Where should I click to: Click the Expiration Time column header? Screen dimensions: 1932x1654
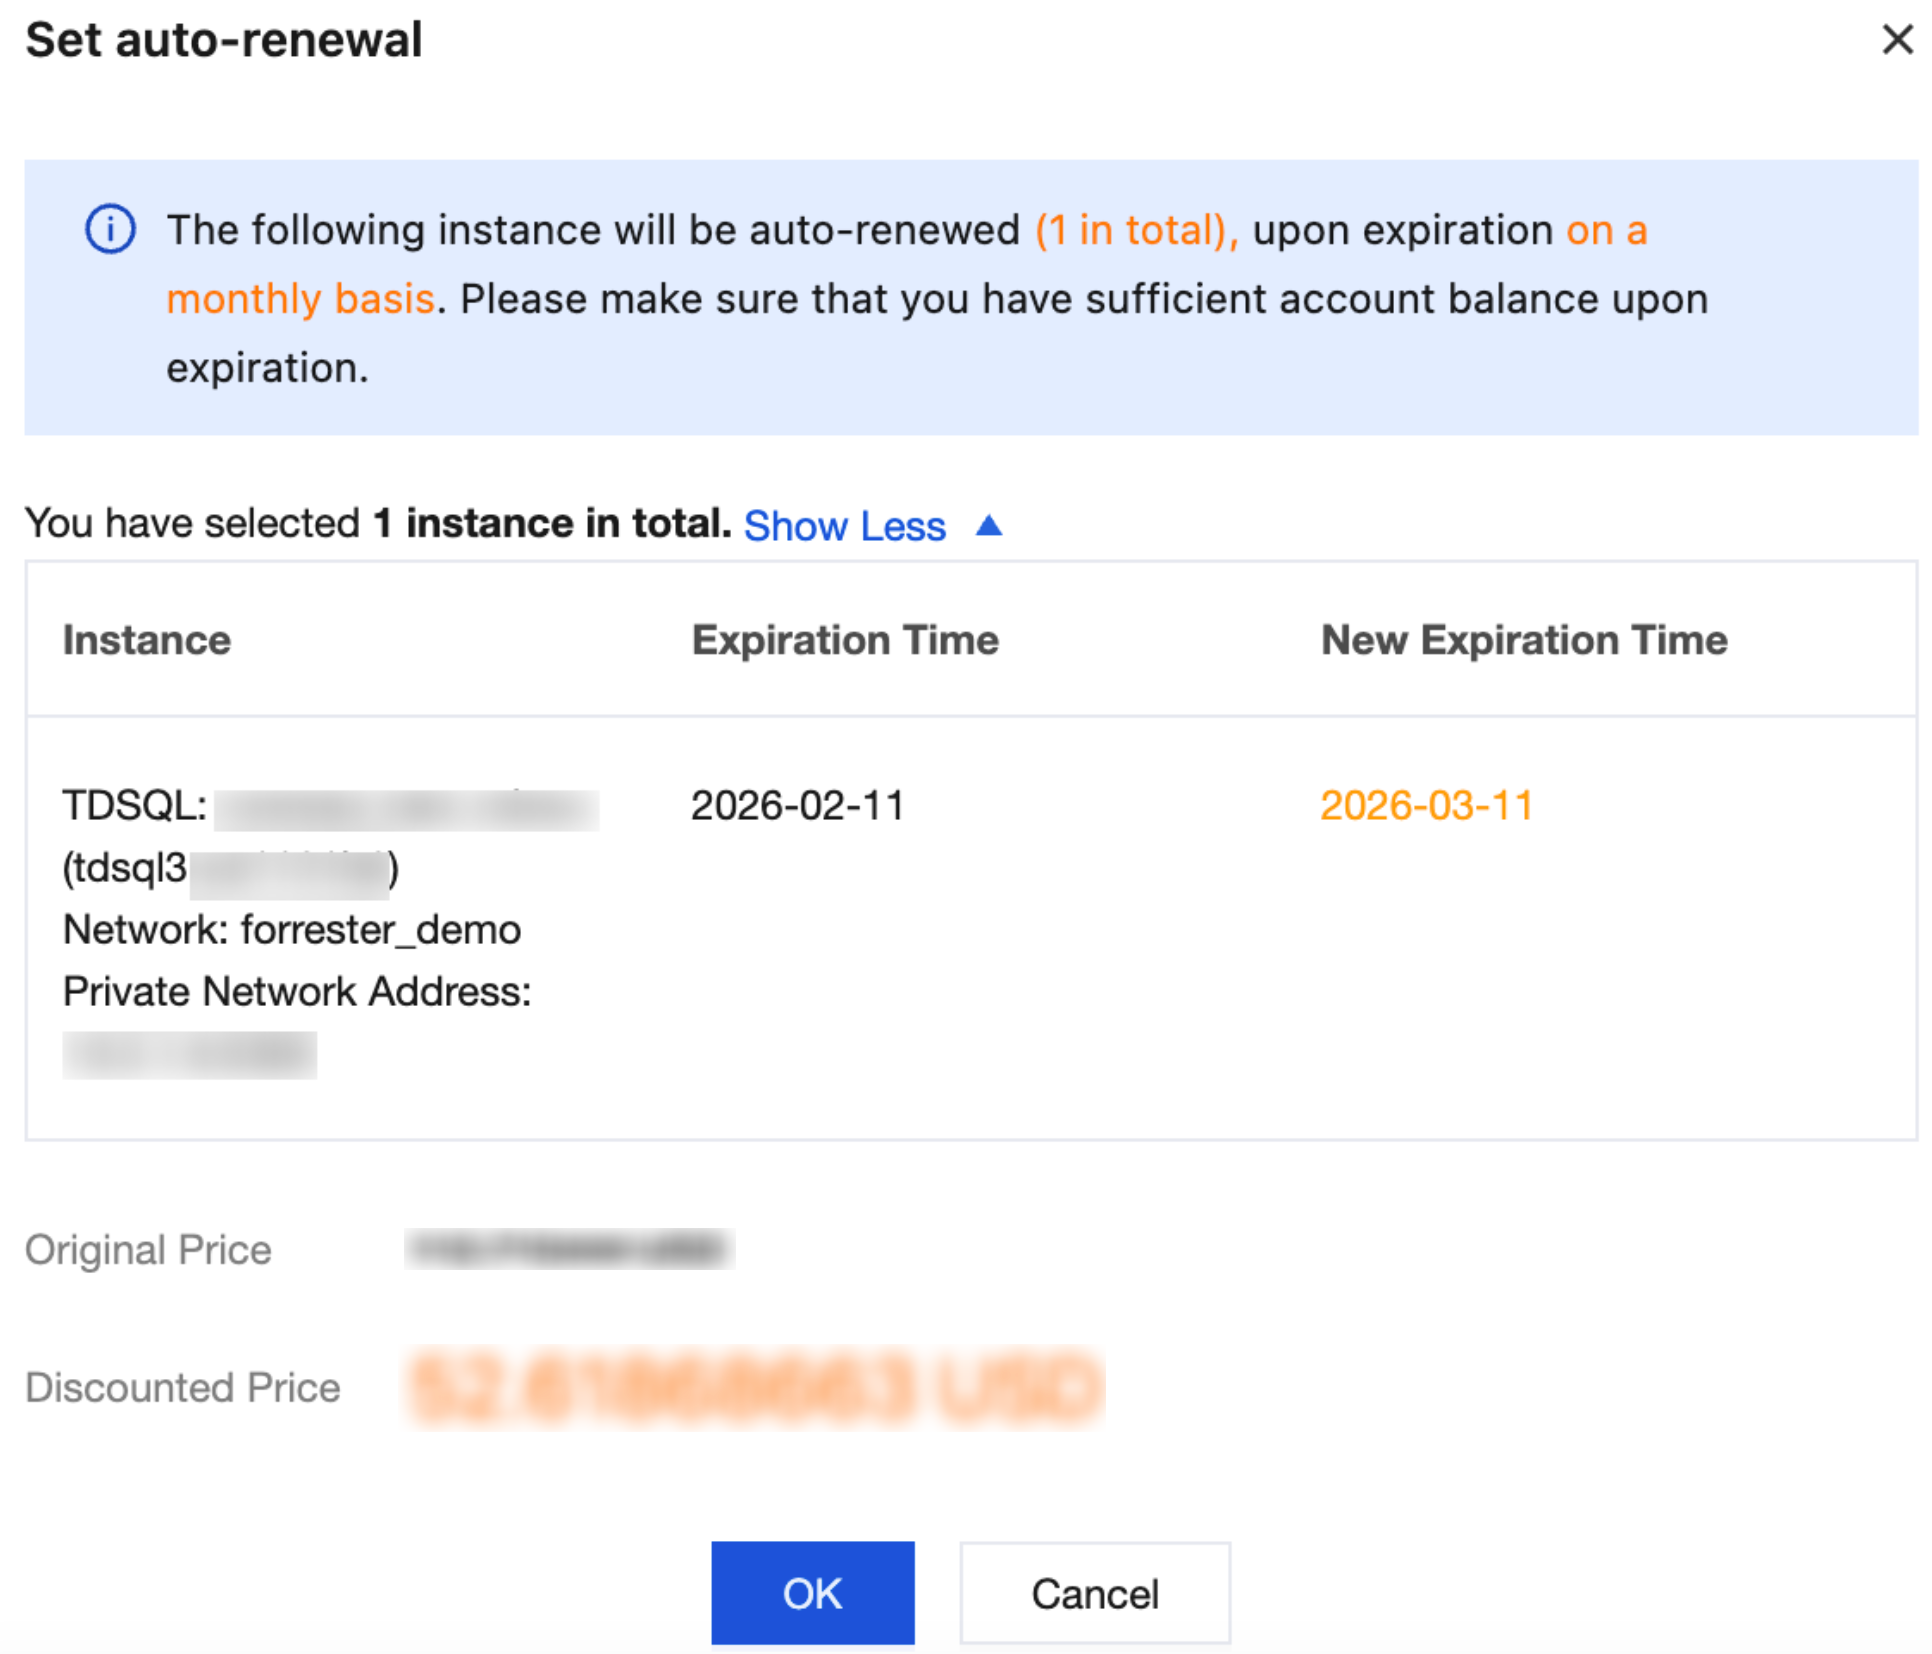pyautogui.click(x=845, y=640)
